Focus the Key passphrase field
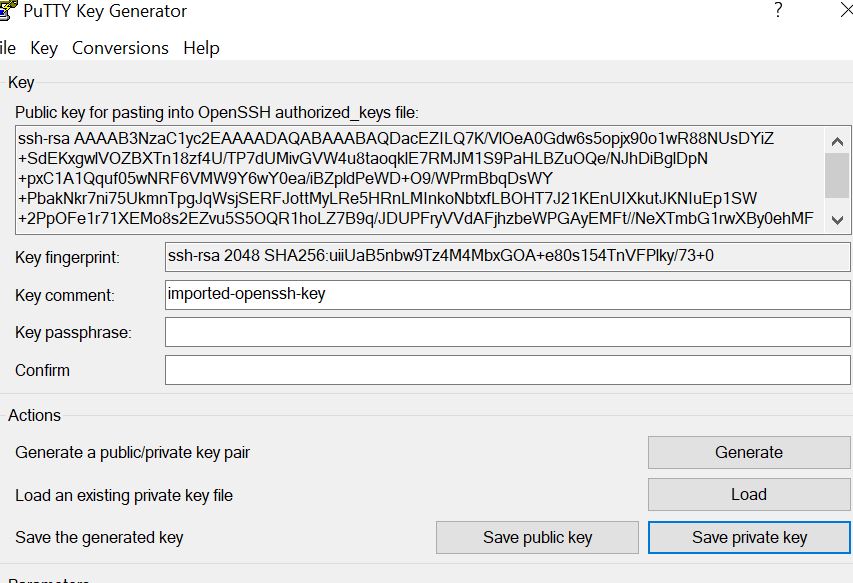 coord(508,332)
